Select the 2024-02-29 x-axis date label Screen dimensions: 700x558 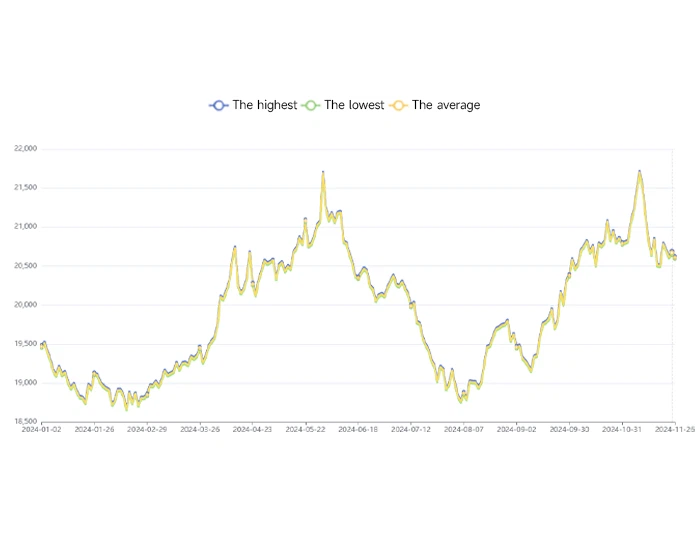pos(148,430)
